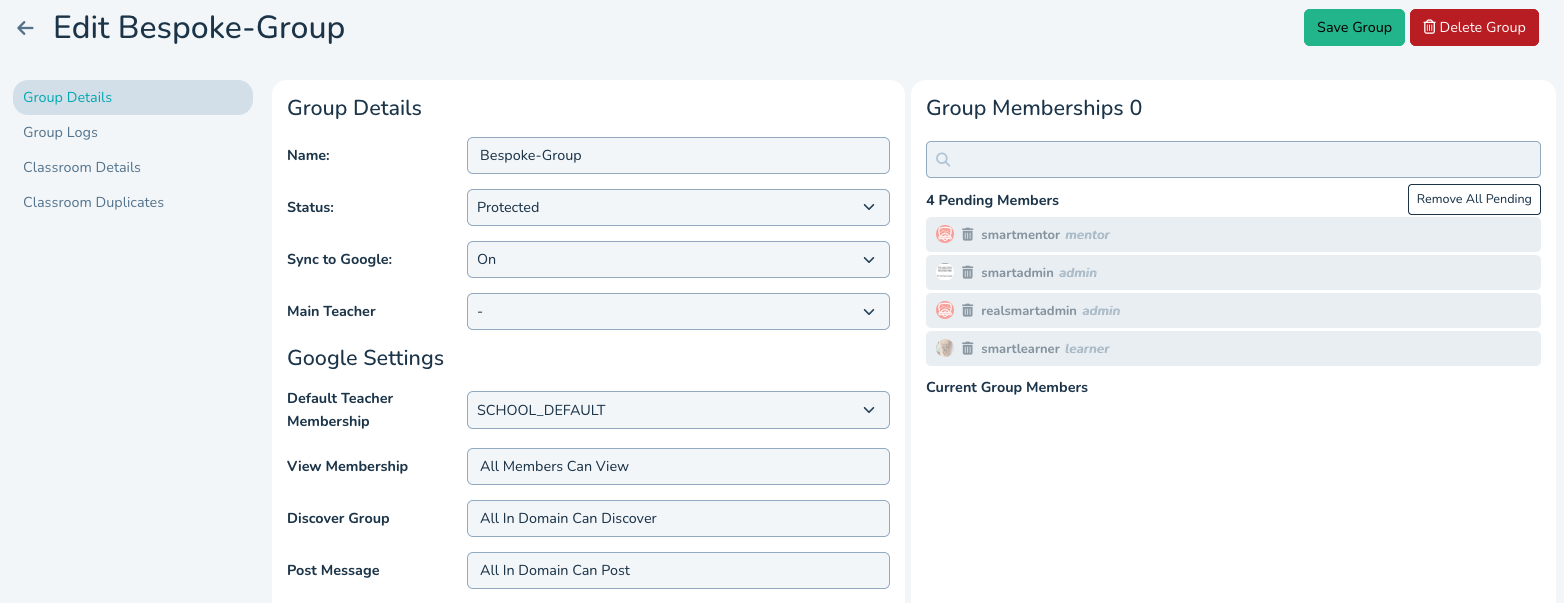Click realsmartadmin's avatar icon

[x=945, y=311]
